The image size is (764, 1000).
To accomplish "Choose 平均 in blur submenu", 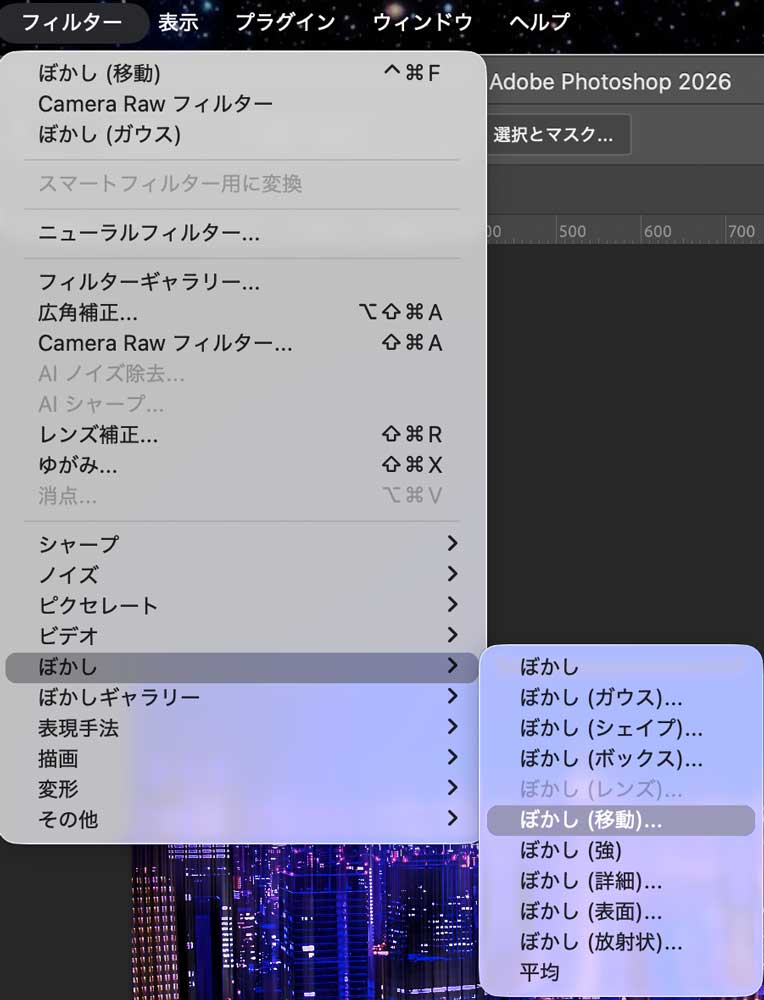I will pyautogui.click(x=621, y=973).
